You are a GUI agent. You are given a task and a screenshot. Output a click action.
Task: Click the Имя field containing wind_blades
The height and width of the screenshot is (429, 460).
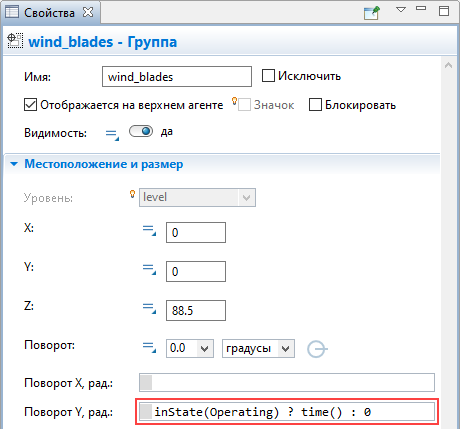click(177, 77)
